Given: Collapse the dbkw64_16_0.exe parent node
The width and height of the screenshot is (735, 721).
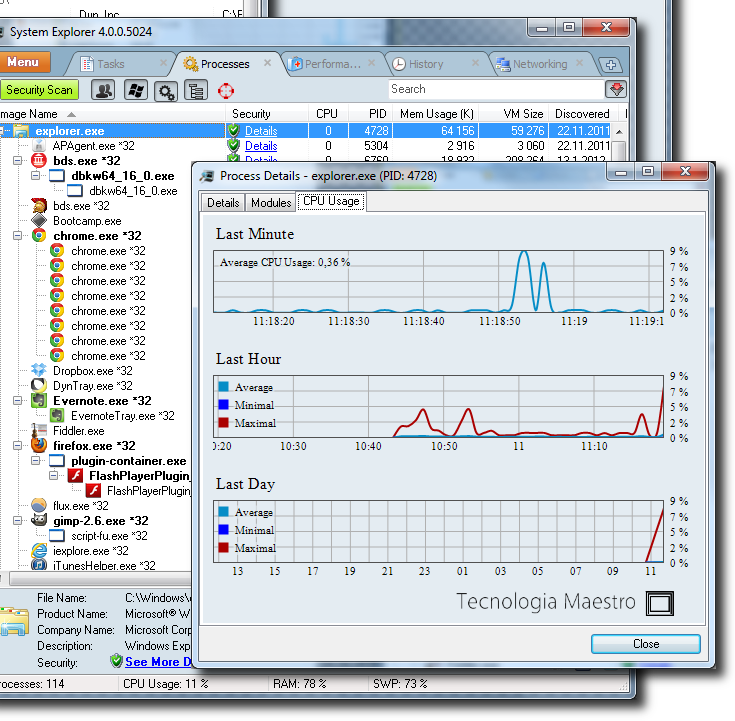Looking at the screenshot, I should click(x=36, y=176).
